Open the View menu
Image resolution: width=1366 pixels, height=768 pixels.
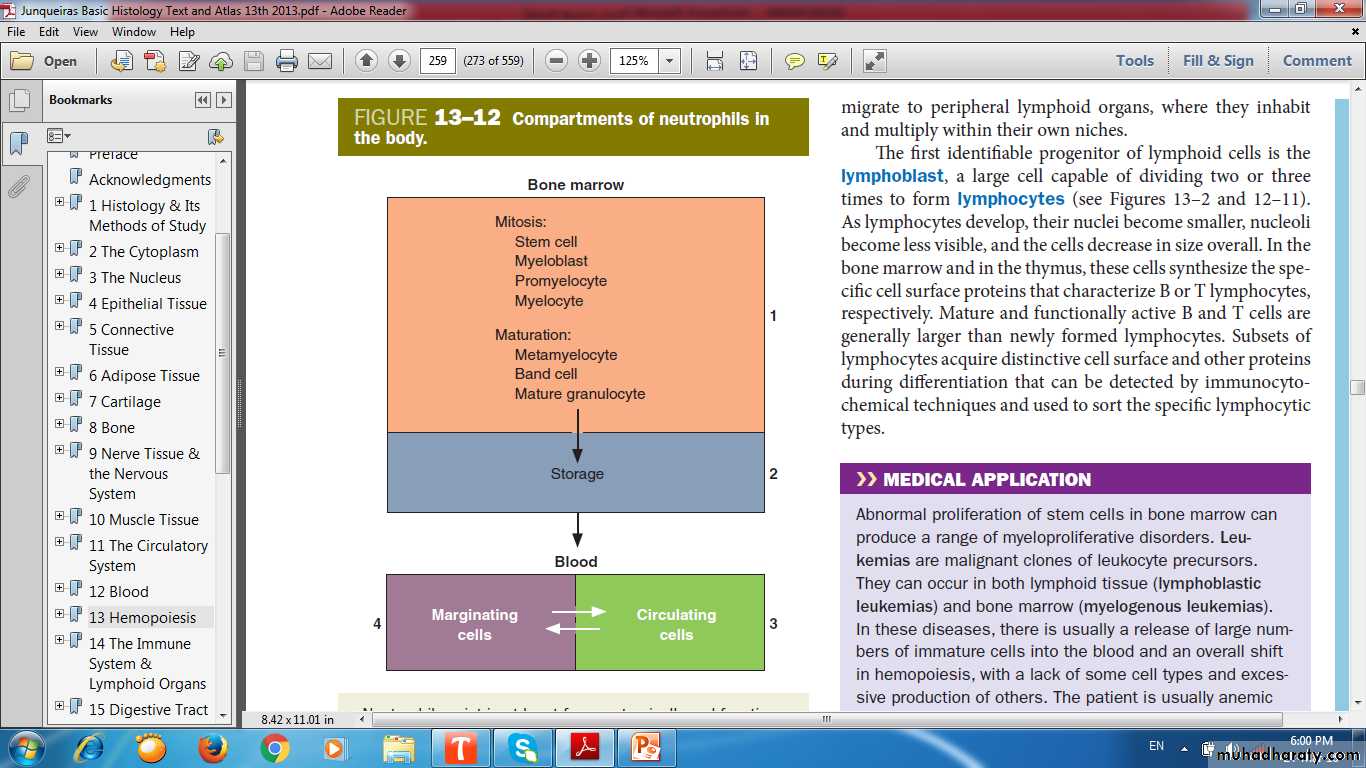(85, 32)
